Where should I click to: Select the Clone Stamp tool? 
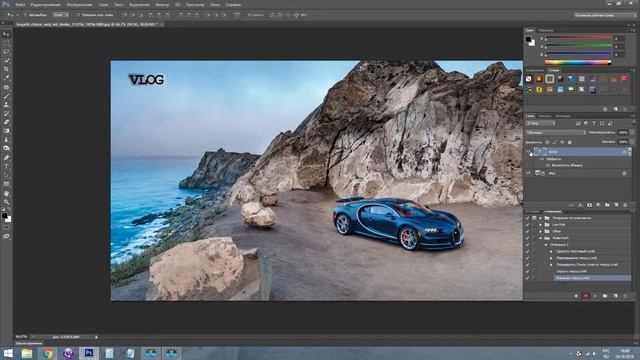tap(6, 105)
